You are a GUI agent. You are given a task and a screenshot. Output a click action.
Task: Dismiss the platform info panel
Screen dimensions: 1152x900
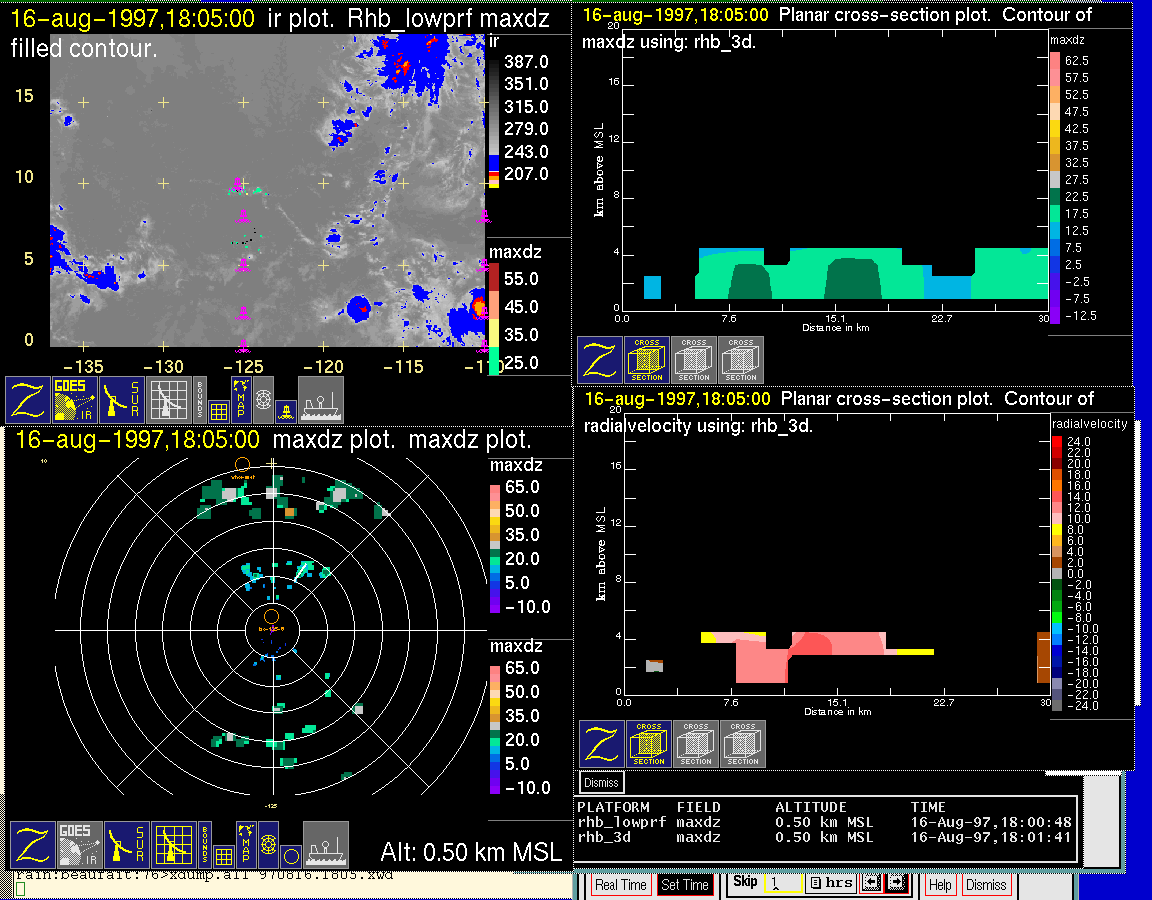[x=601, y=782]
